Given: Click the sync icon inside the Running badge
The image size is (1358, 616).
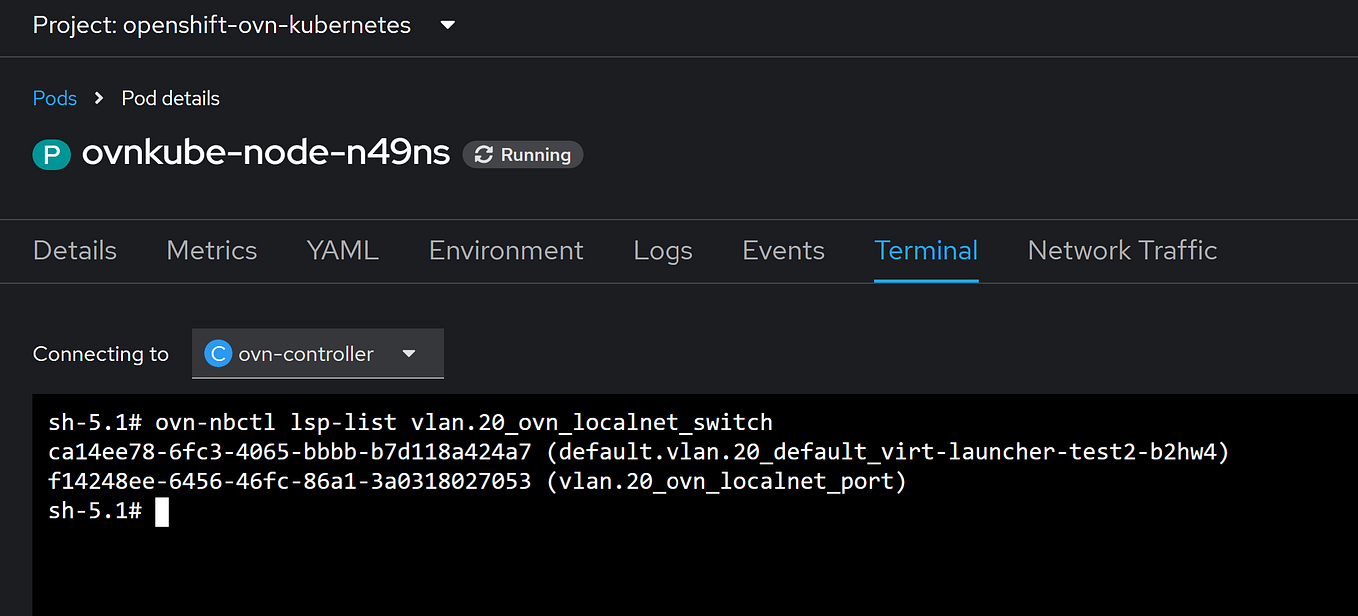Looking at the screenshot, I should point(483,154).
